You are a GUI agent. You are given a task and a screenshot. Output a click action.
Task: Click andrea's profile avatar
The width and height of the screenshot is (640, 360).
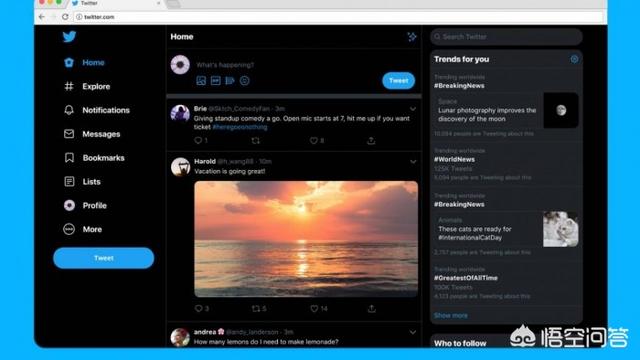click(x=180, y=337)
